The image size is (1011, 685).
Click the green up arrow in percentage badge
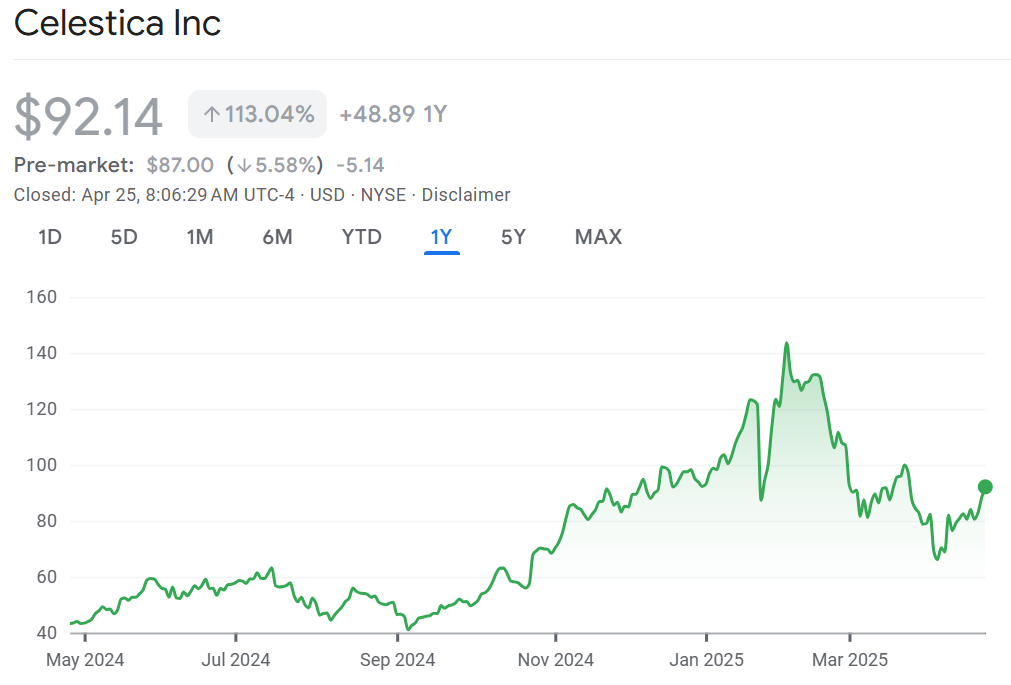[211, 114]
